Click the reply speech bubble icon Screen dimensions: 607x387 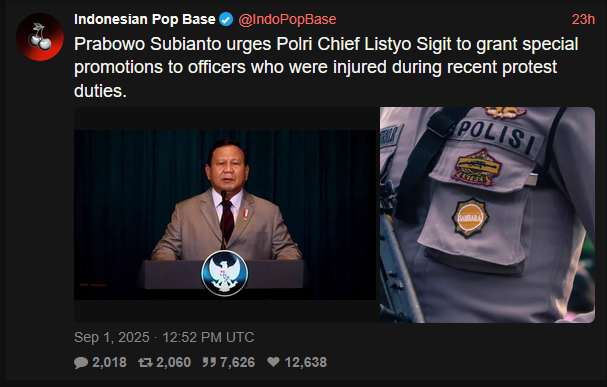pyautogui.click(x=81, y=363)
